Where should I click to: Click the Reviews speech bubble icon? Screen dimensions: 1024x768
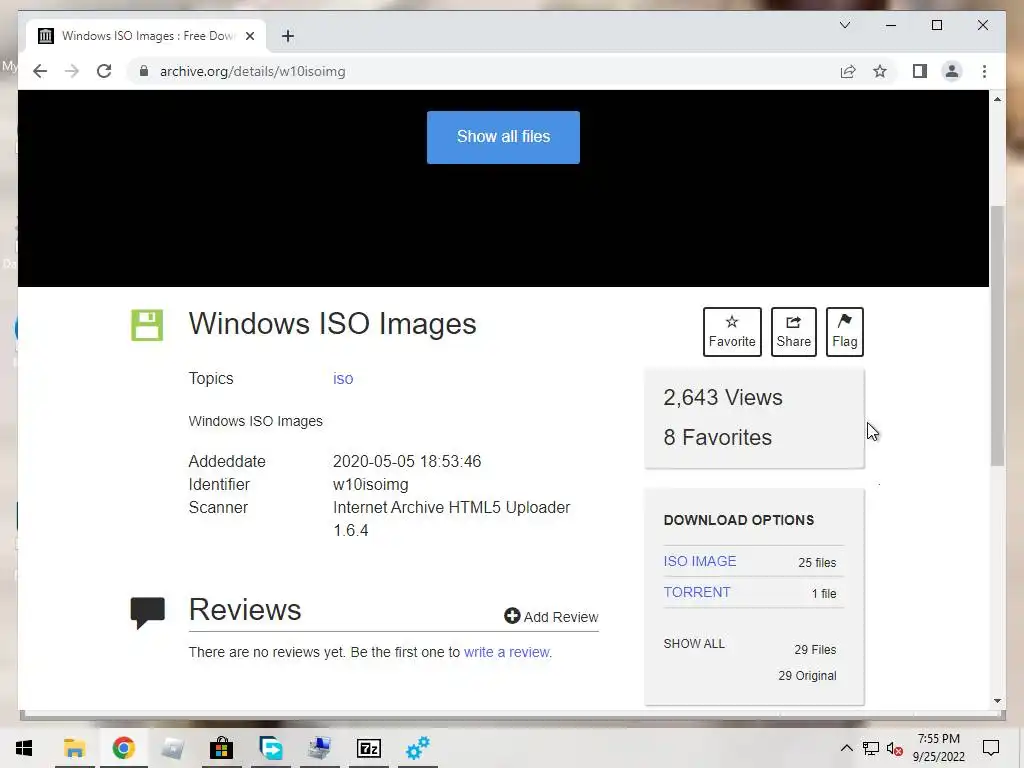[x=148, y=613]
